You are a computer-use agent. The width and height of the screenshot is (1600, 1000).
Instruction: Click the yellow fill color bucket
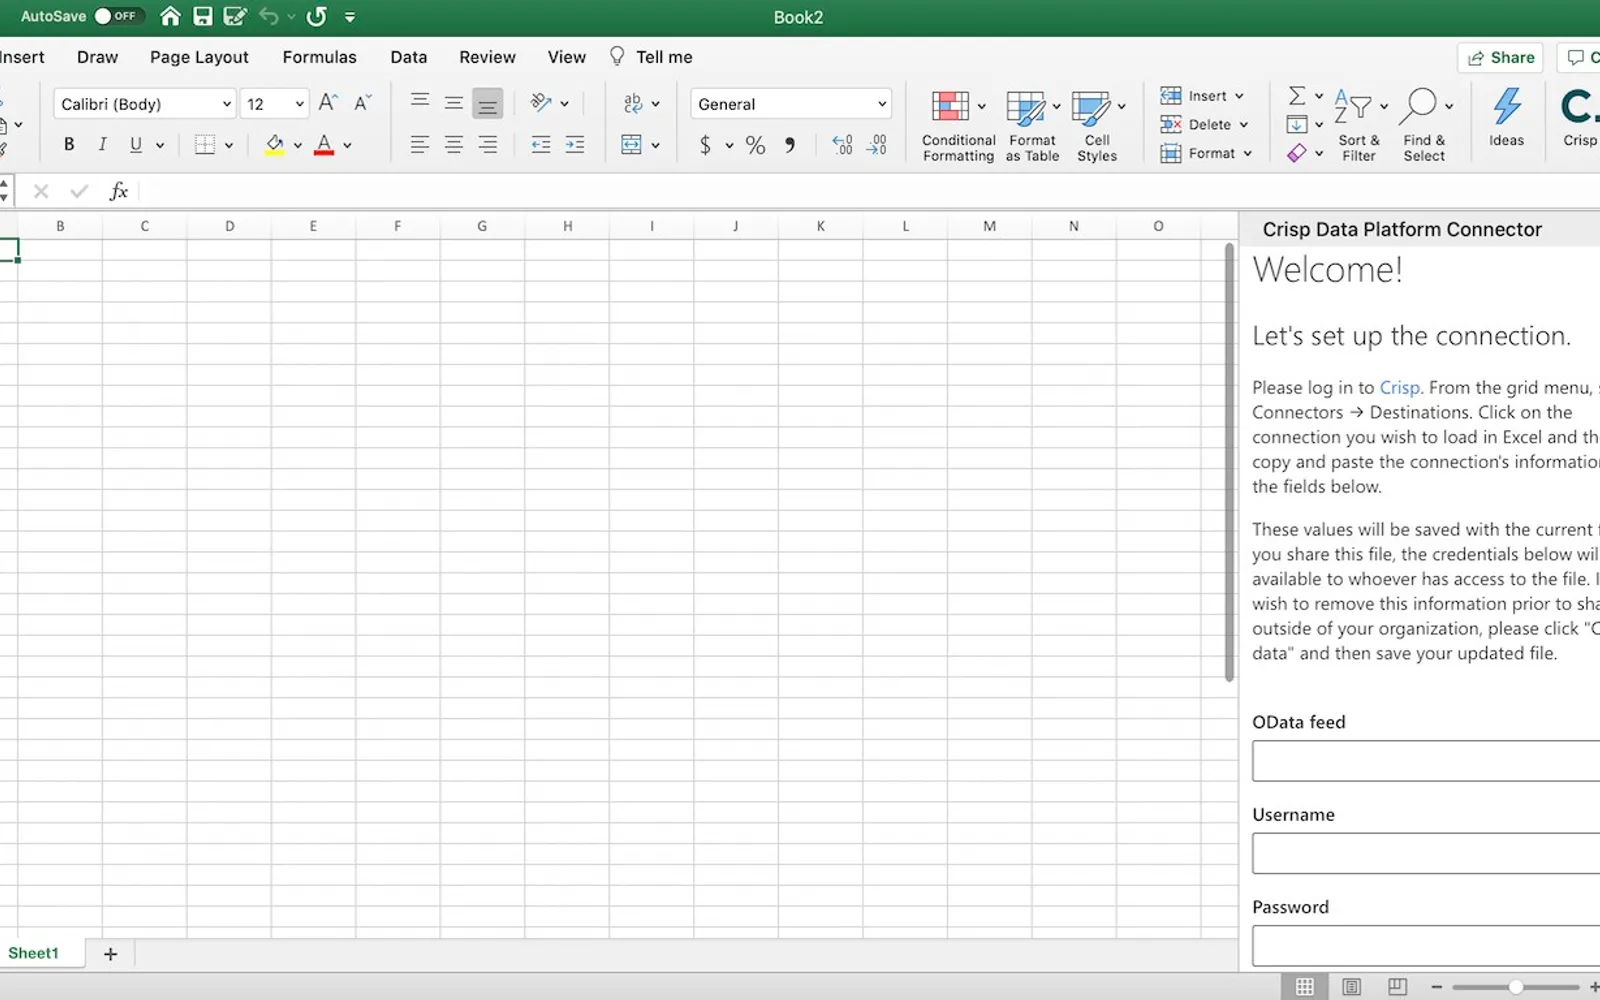pyautogui.click(x=274, y=144)
